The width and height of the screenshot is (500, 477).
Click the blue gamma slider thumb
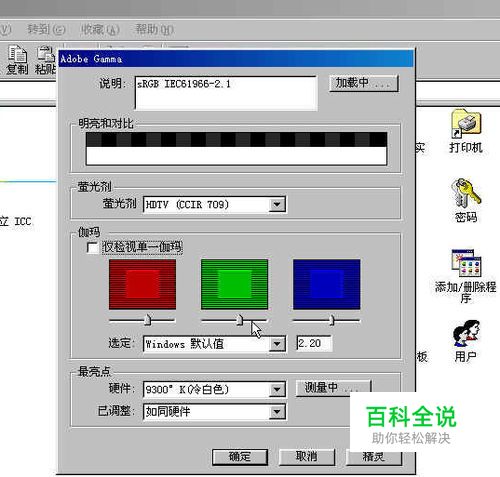[x=332, y=320]
